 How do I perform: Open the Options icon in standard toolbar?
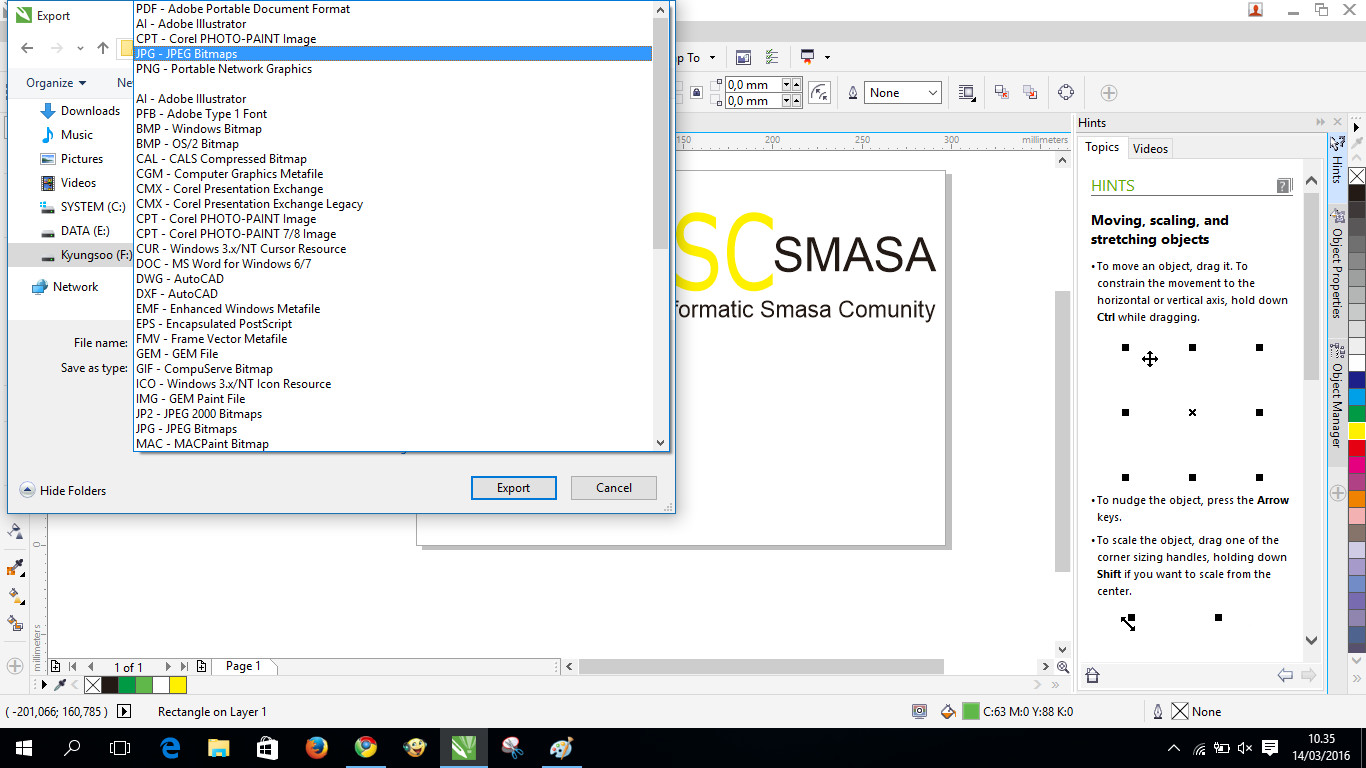(743, 58)
